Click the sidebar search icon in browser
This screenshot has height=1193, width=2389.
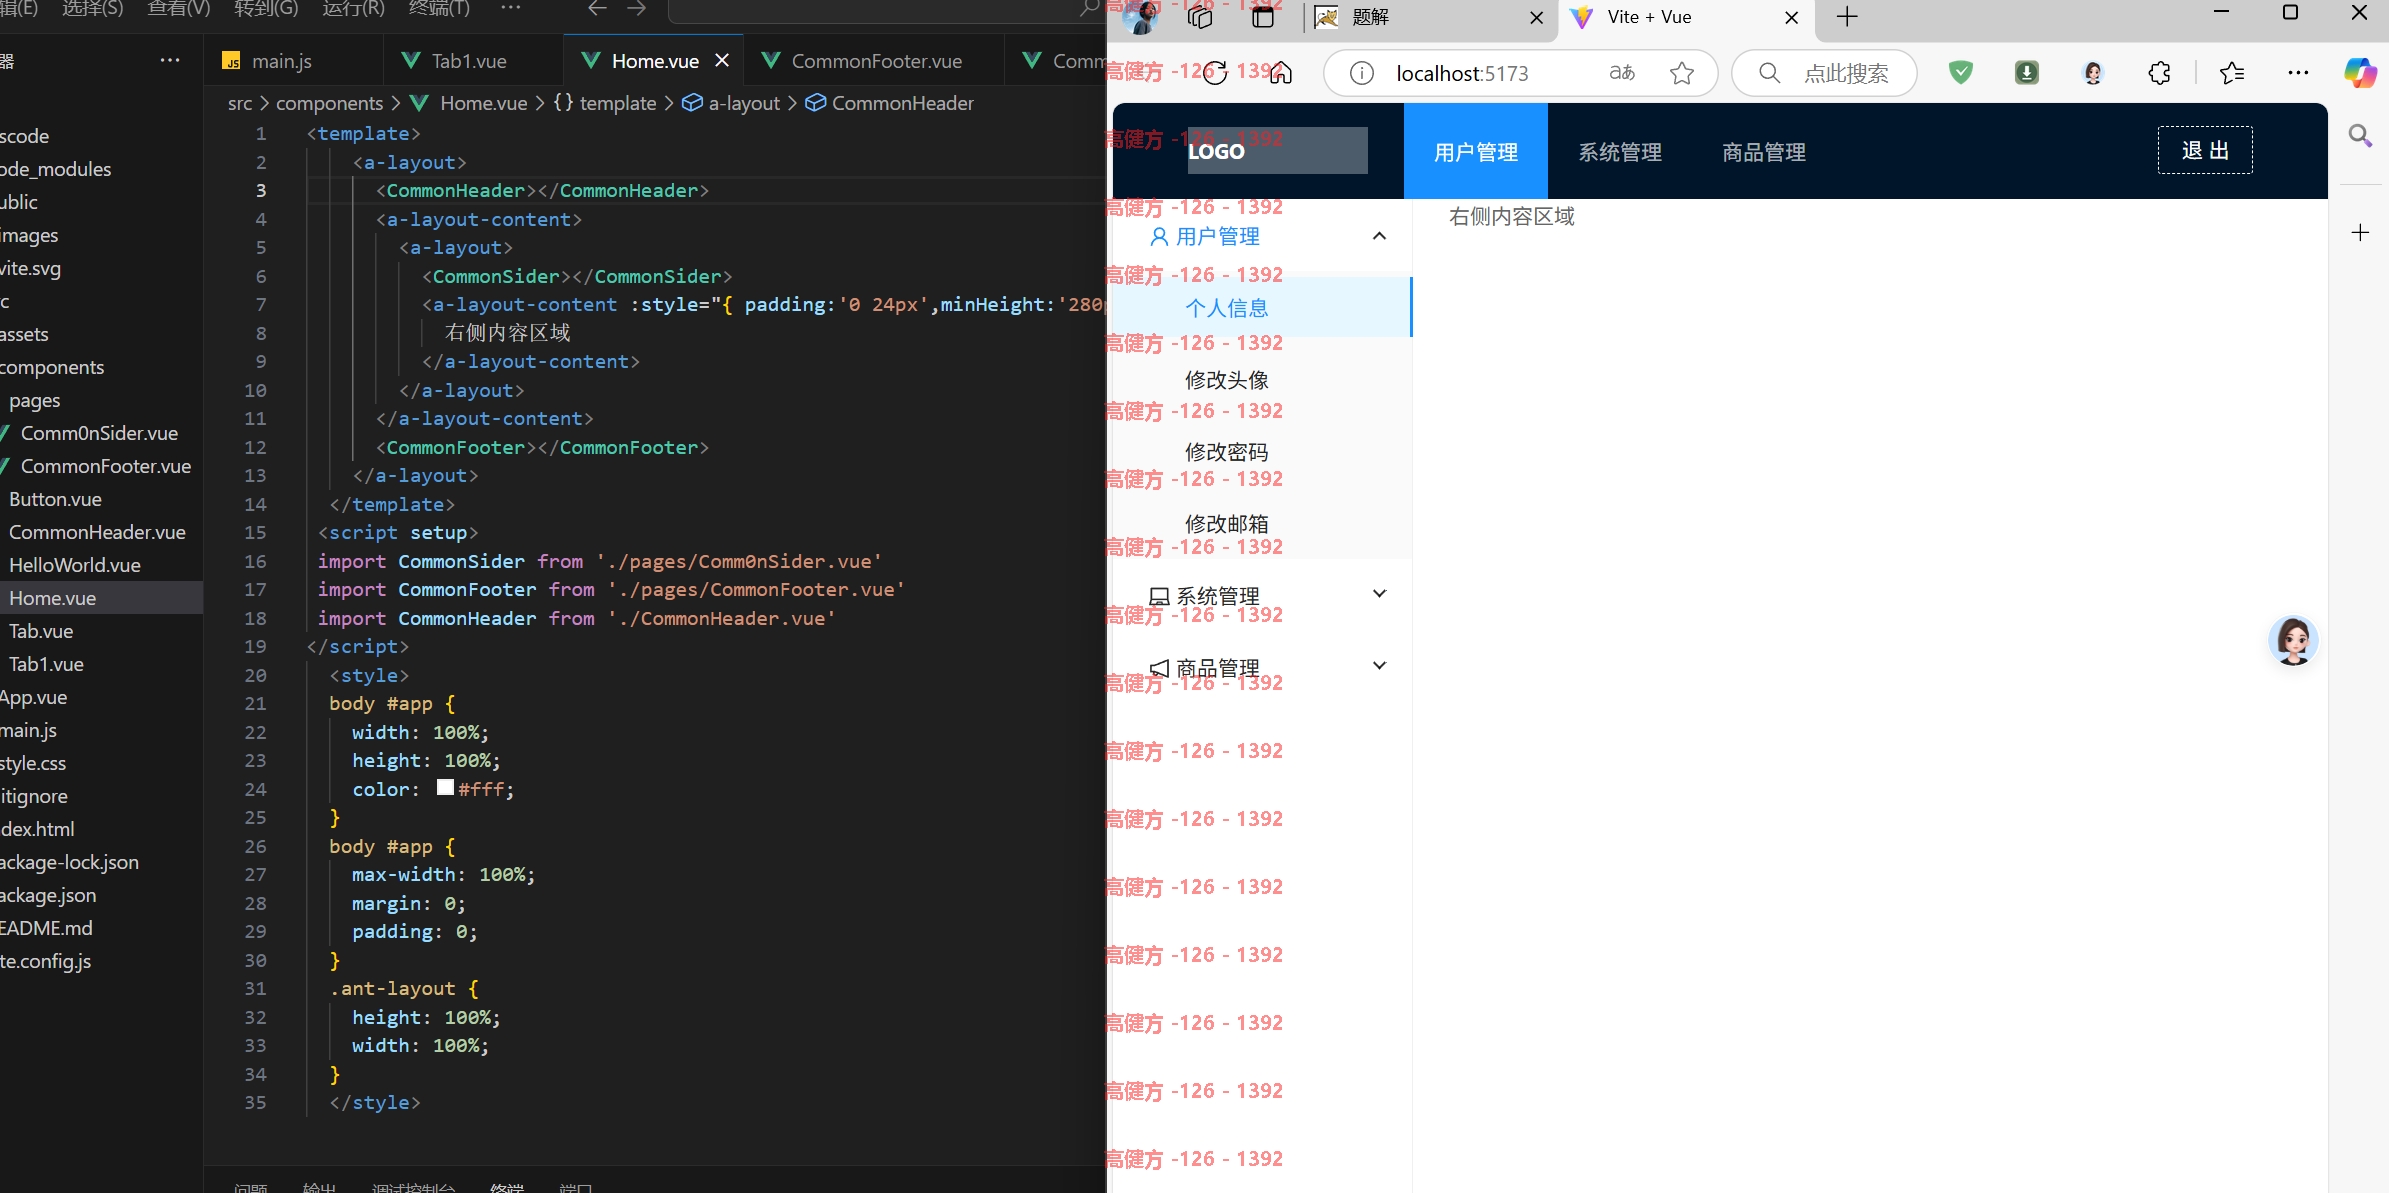tap(2360, 135)
